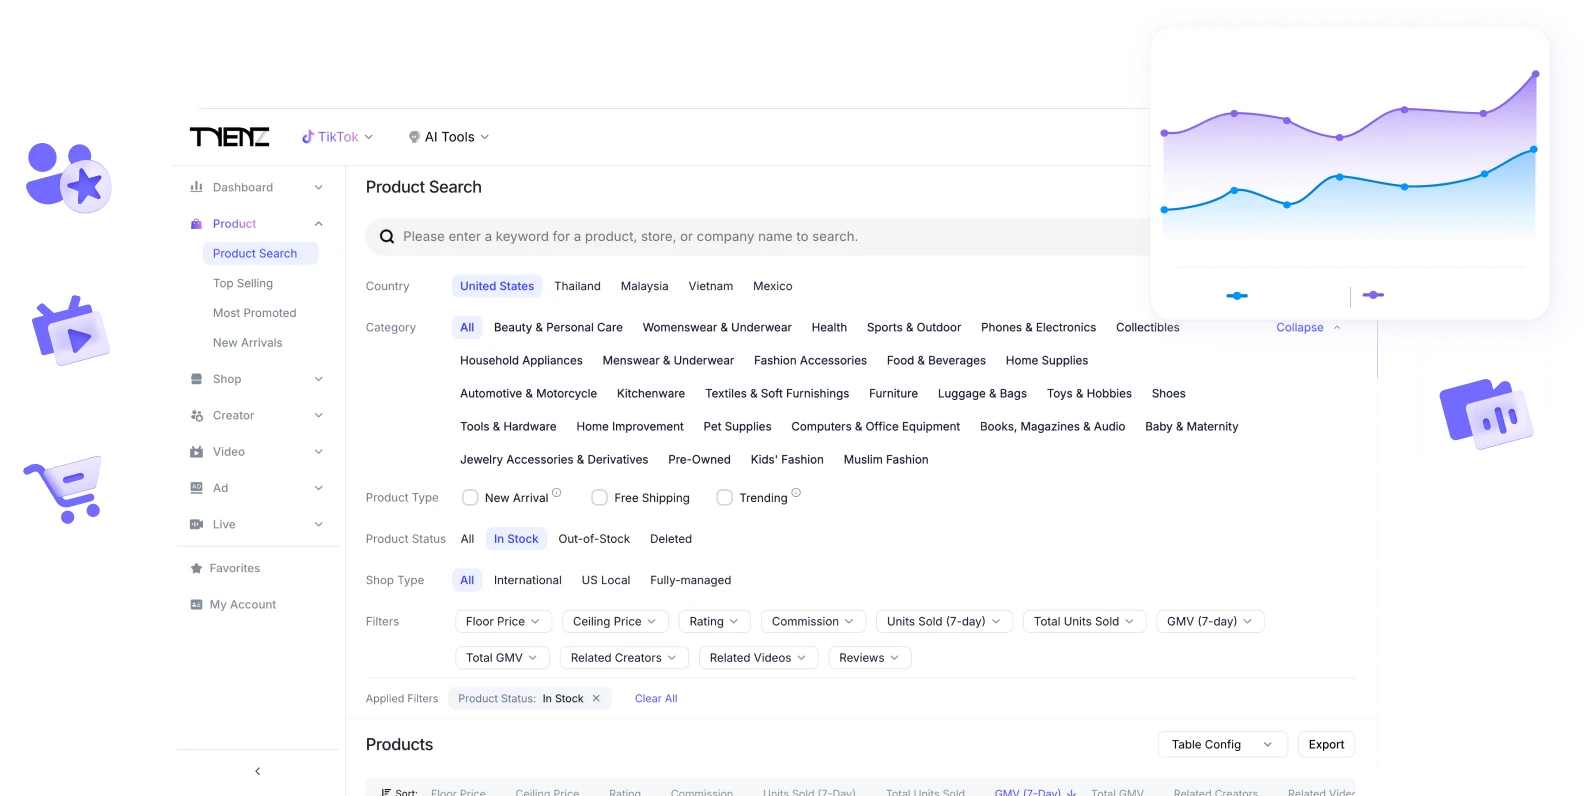Open the New Arrivals menu item
The image size is (1593, 796).
pos(248,343)
